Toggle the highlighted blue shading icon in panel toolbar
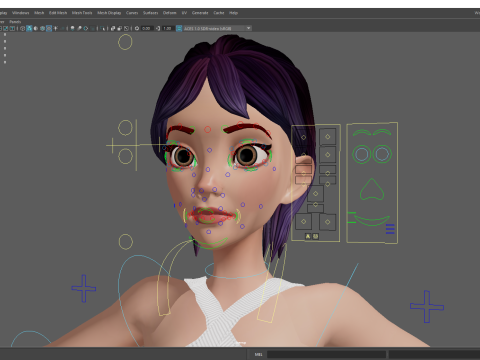This screenshot has width=480, height=360. tap(29, 28)
